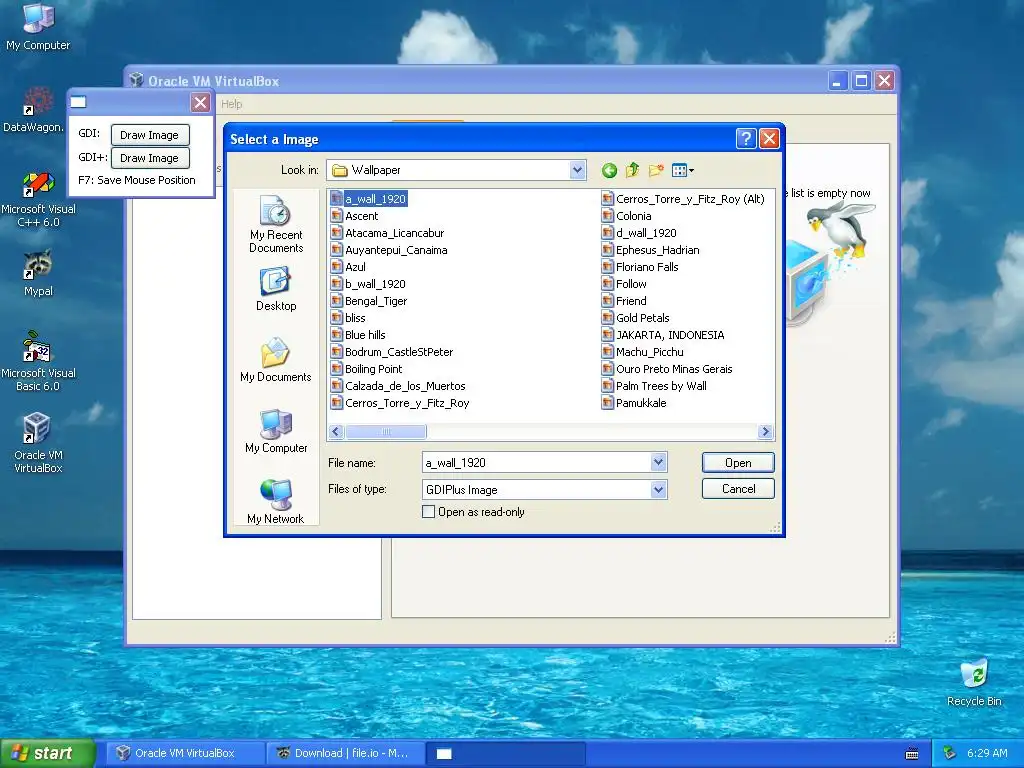This screenshot has width=1024, height=768.
Task: Open the View Menu icon in dialog toolbar
Action: [682, 170]
